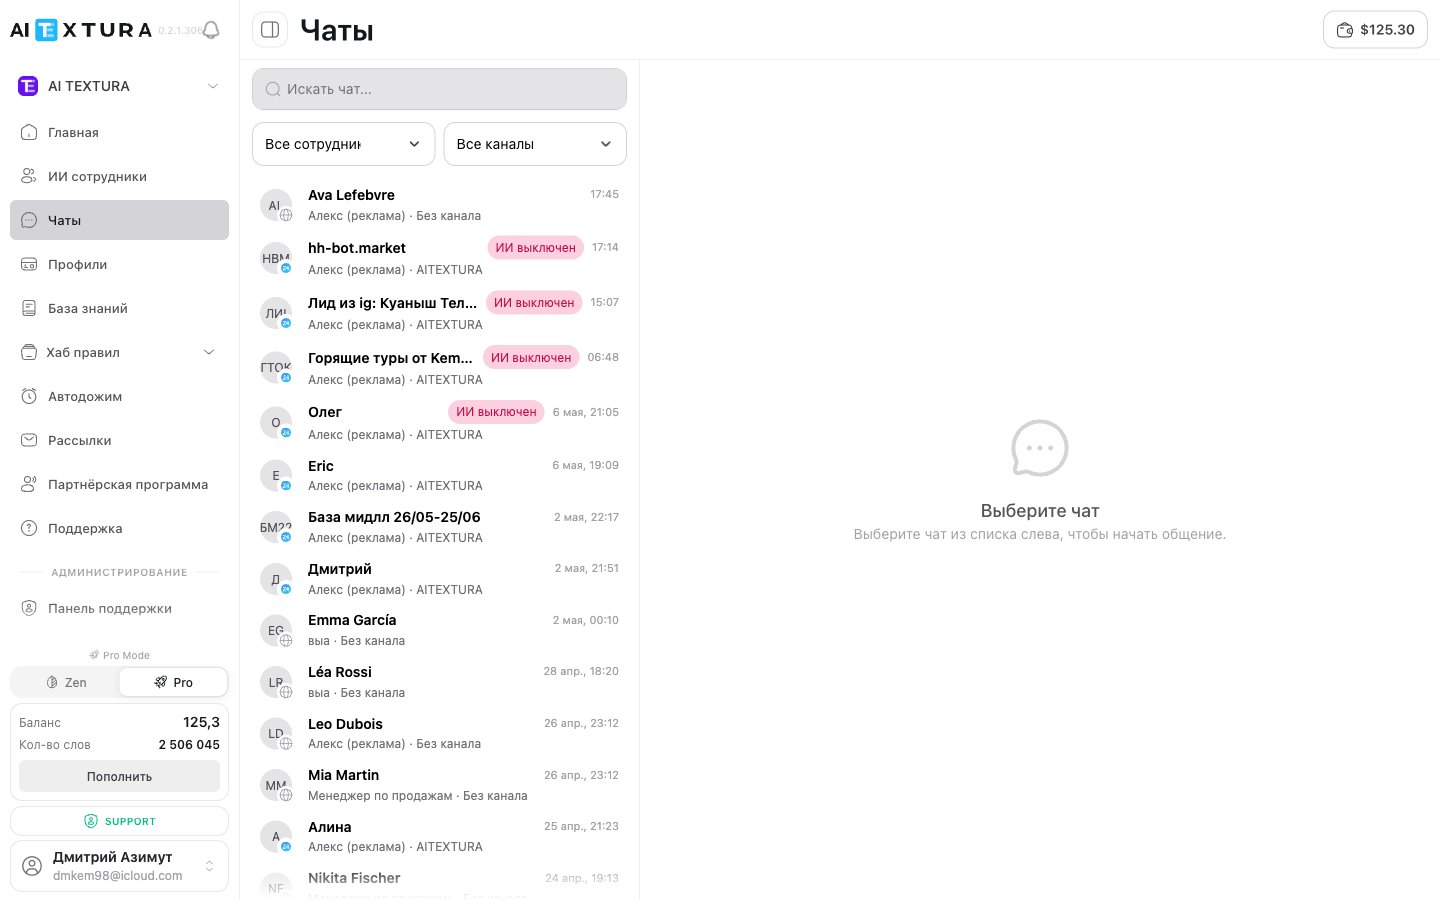Click the search magnifier icon
This screenshot has height=900, width=1440.
point(273,89)
